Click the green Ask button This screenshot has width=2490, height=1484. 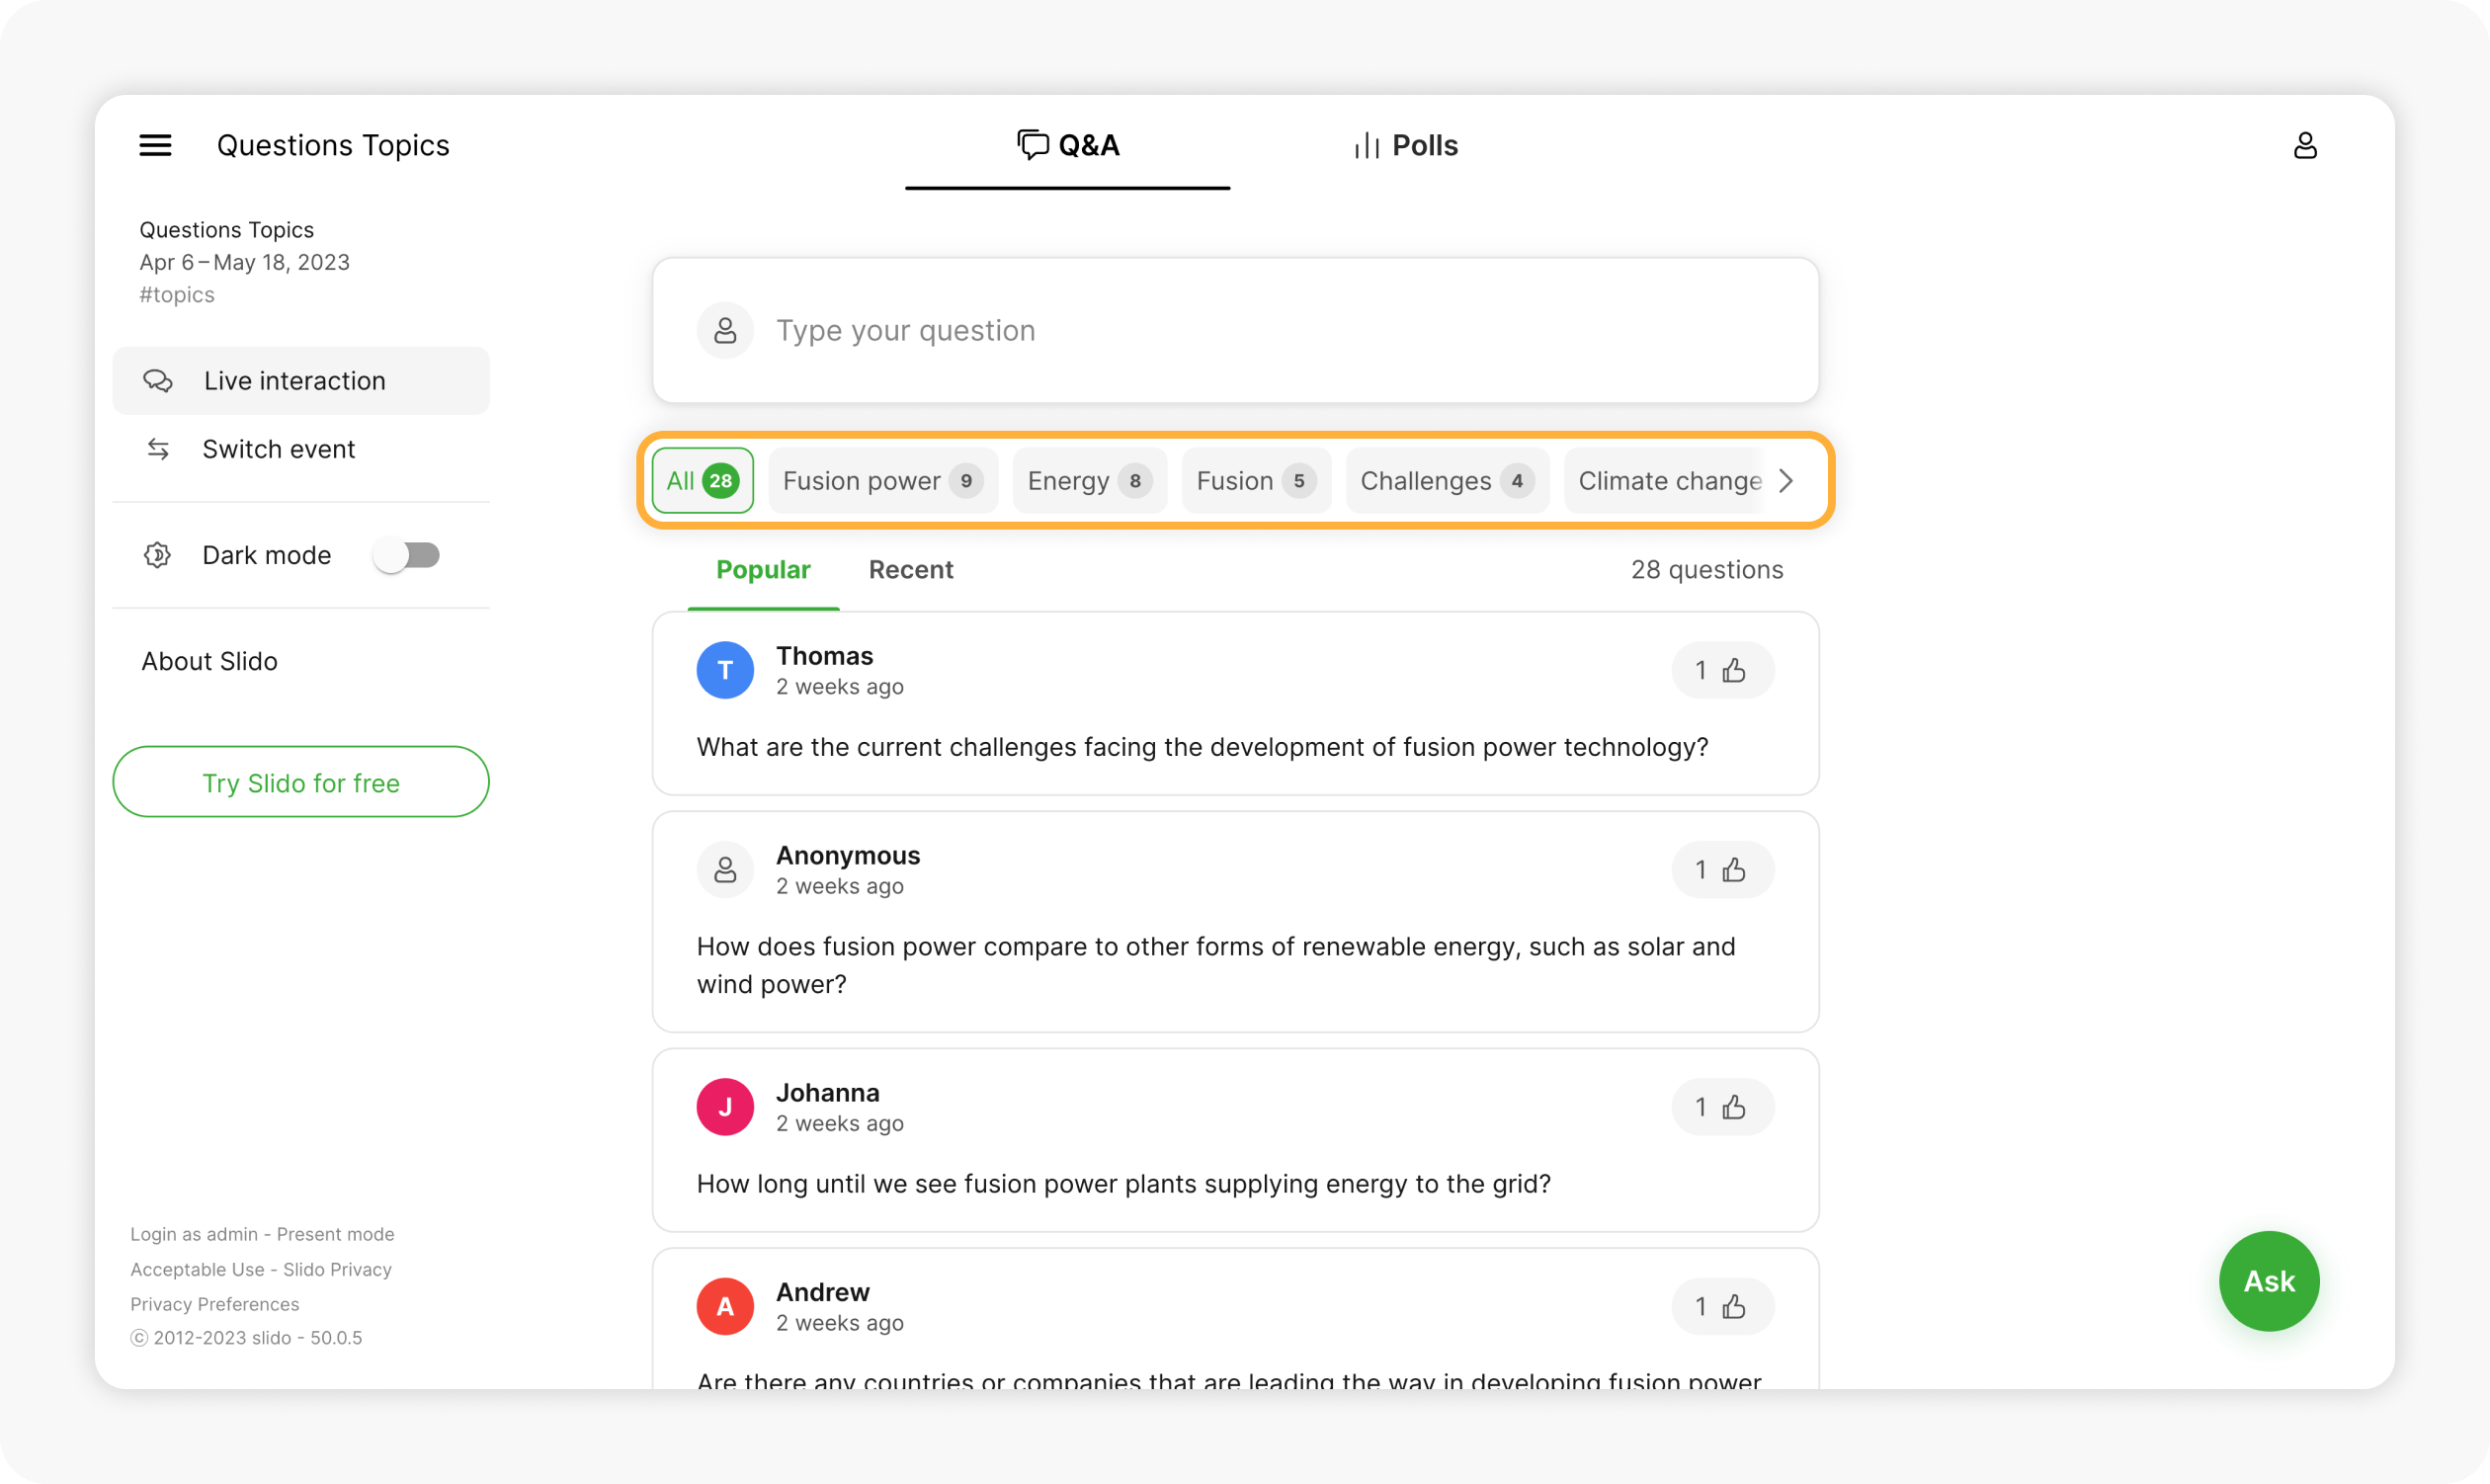pyautogui.click(x=2269, y=1281)
